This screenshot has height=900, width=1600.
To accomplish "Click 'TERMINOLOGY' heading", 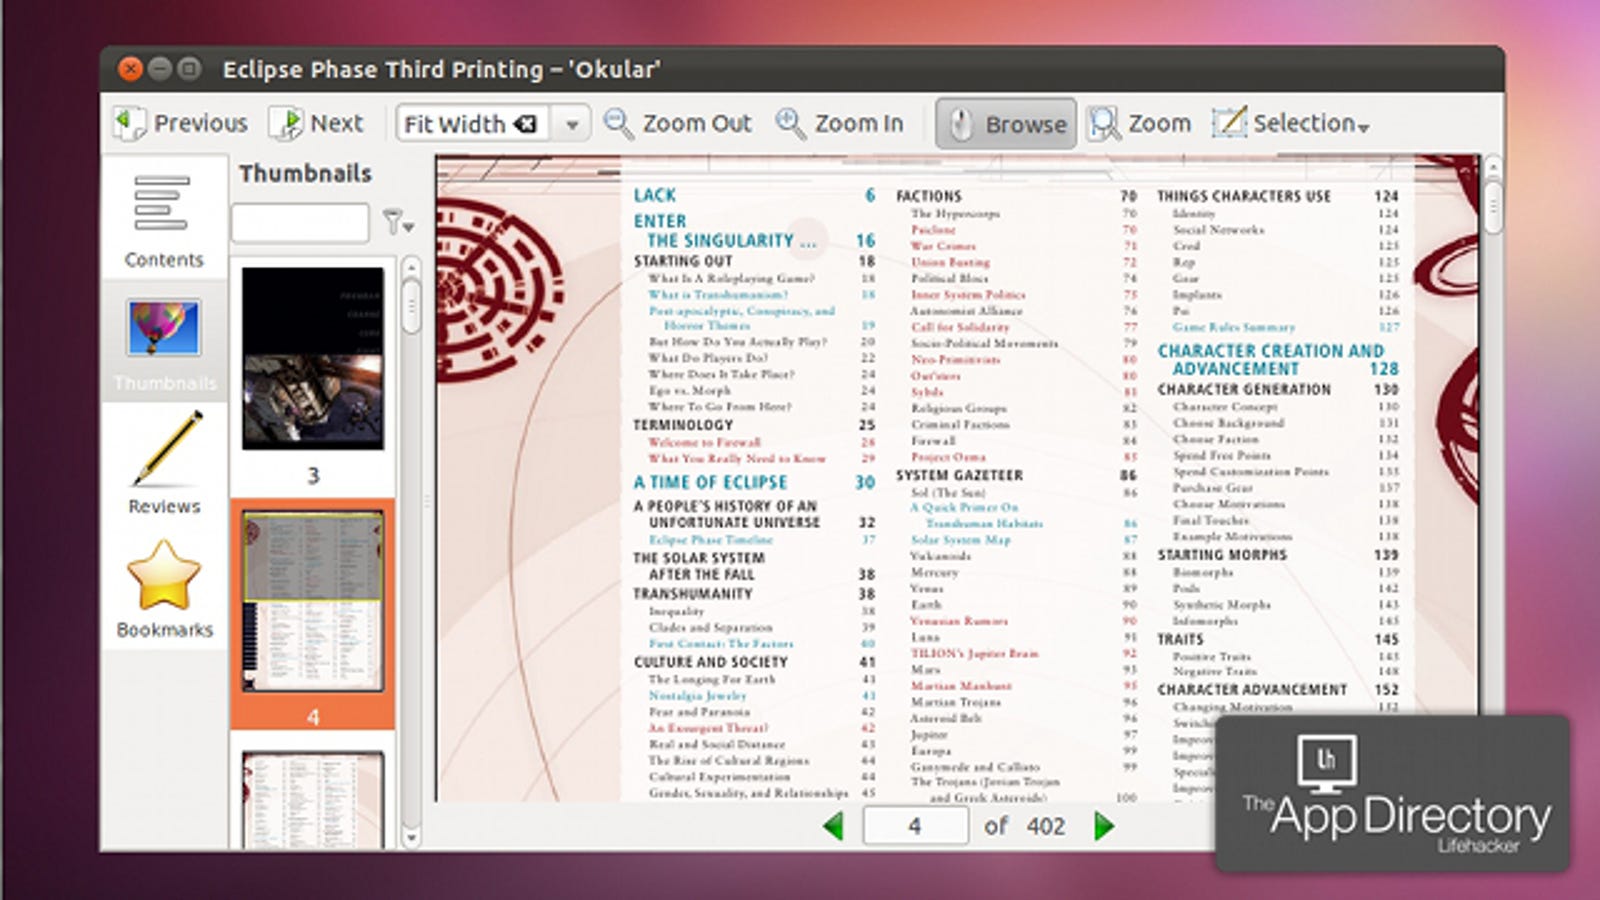I will coord(683,425).
